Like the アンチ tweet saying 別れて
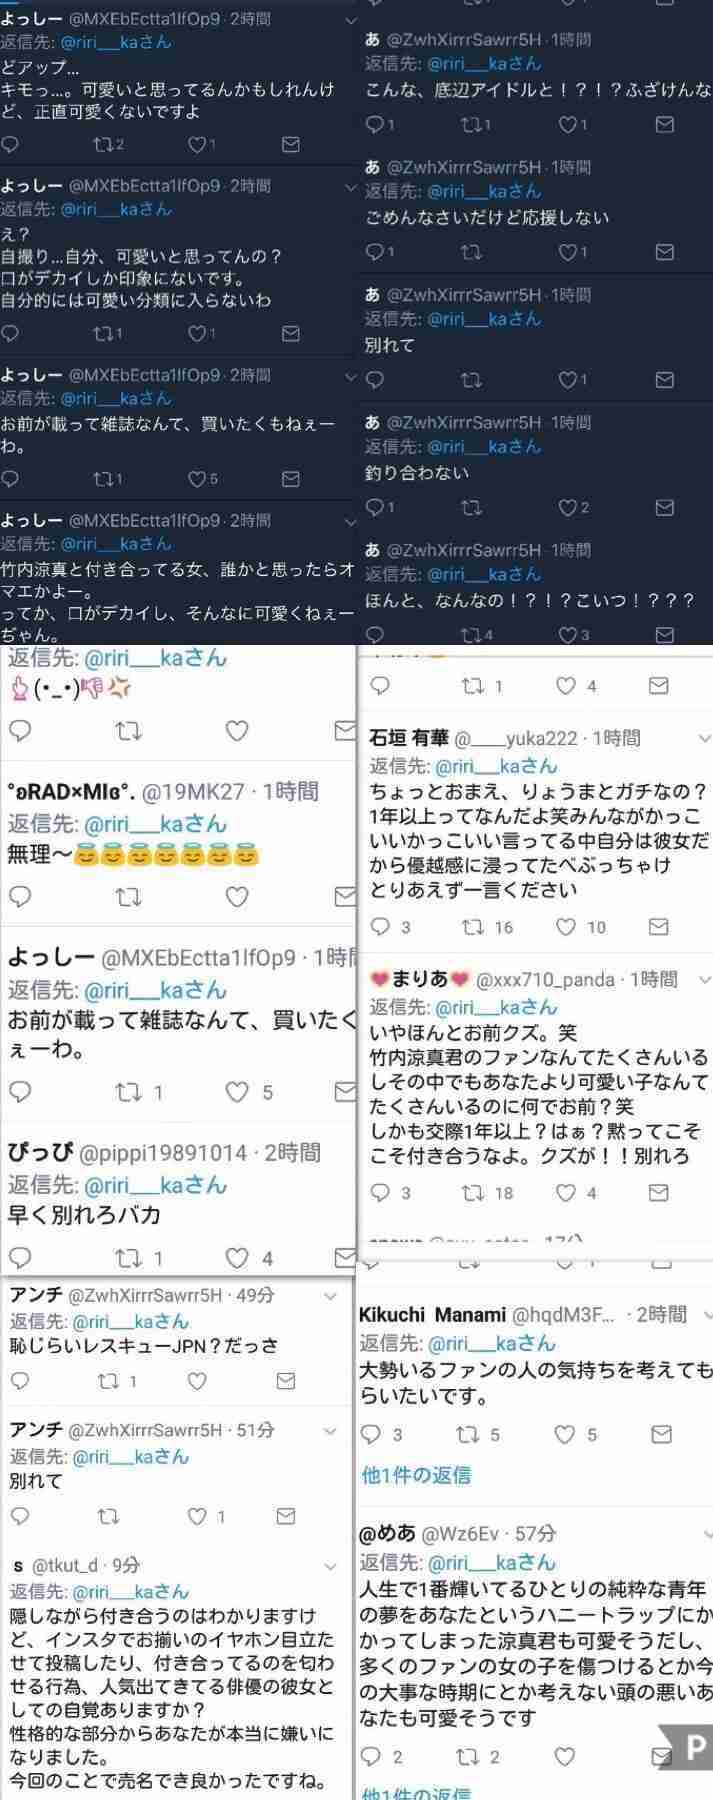Screen dimensions: 713x1800 coord(198,1516)
